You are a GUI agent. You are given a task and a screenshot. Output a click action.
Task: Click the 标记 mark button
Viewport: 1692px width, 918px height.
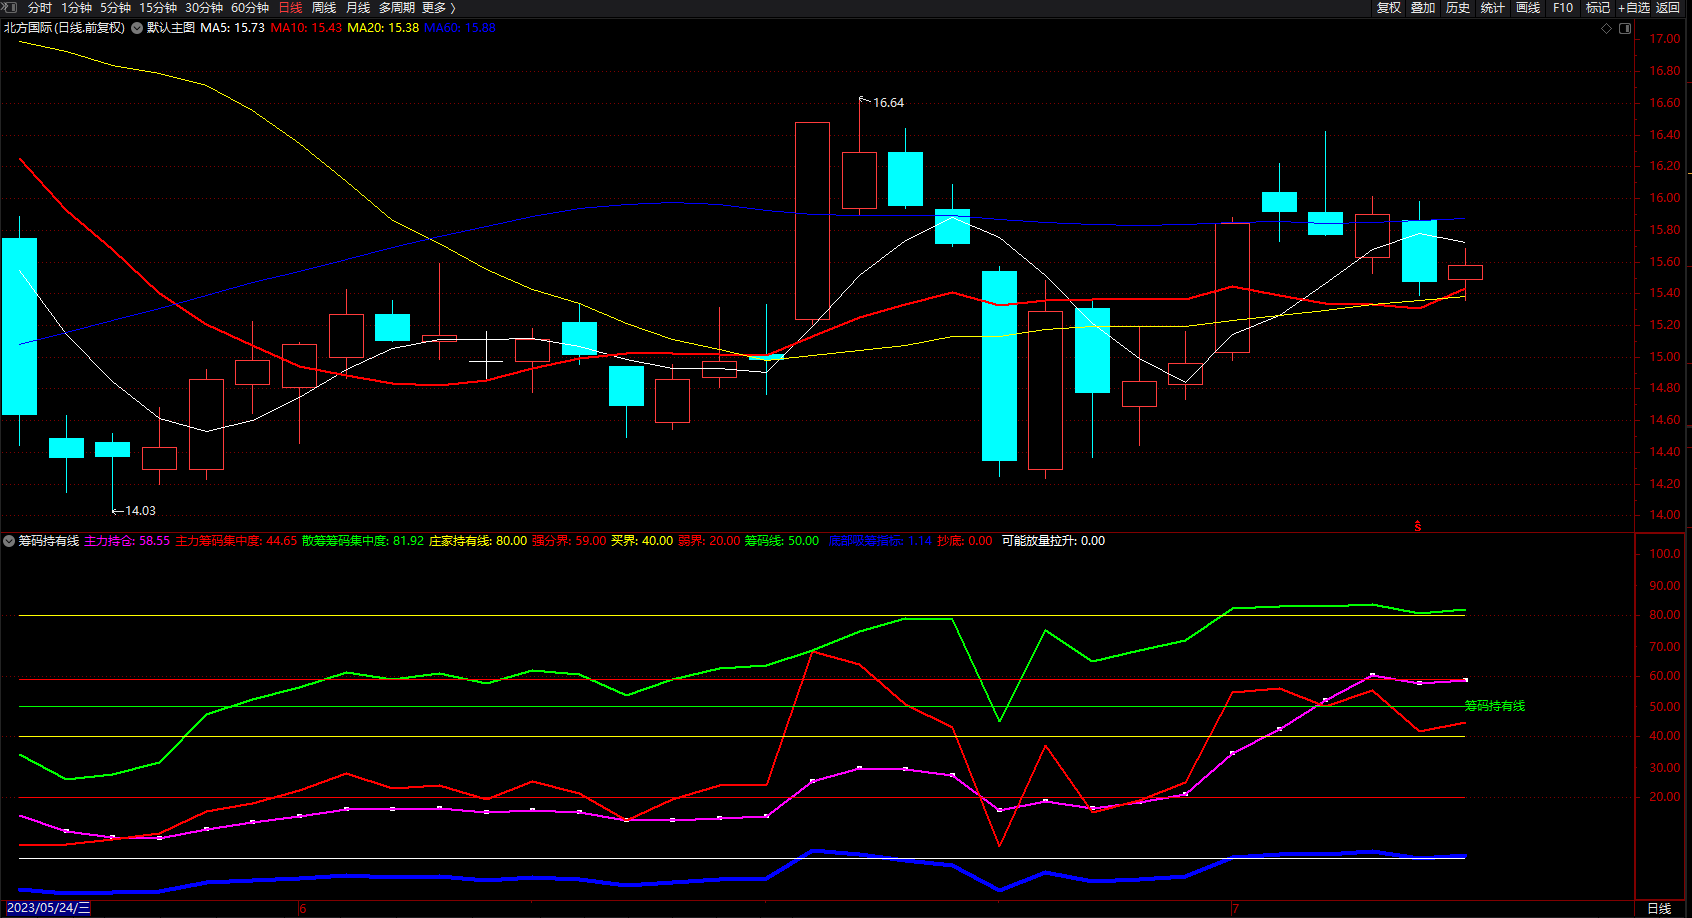1598,8
